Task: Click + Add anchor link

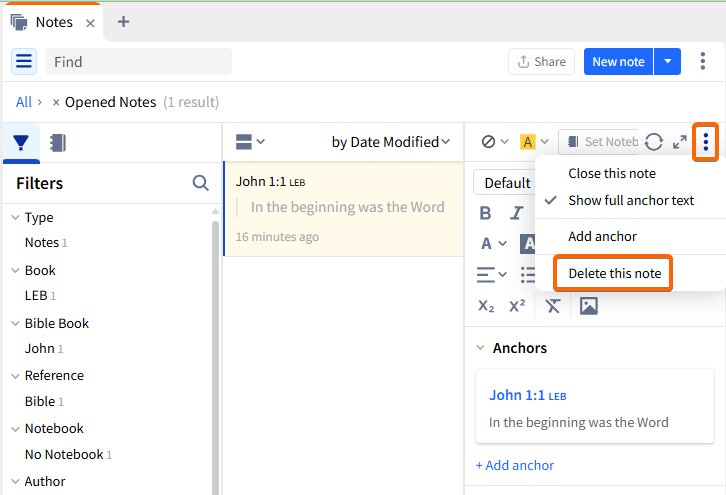Action: [x=515, y=465]
